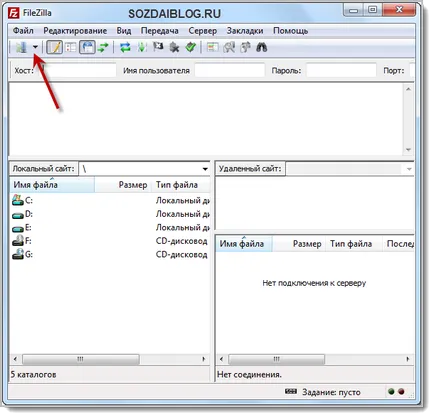Click the Имя пользователя input field

point(230,70)
